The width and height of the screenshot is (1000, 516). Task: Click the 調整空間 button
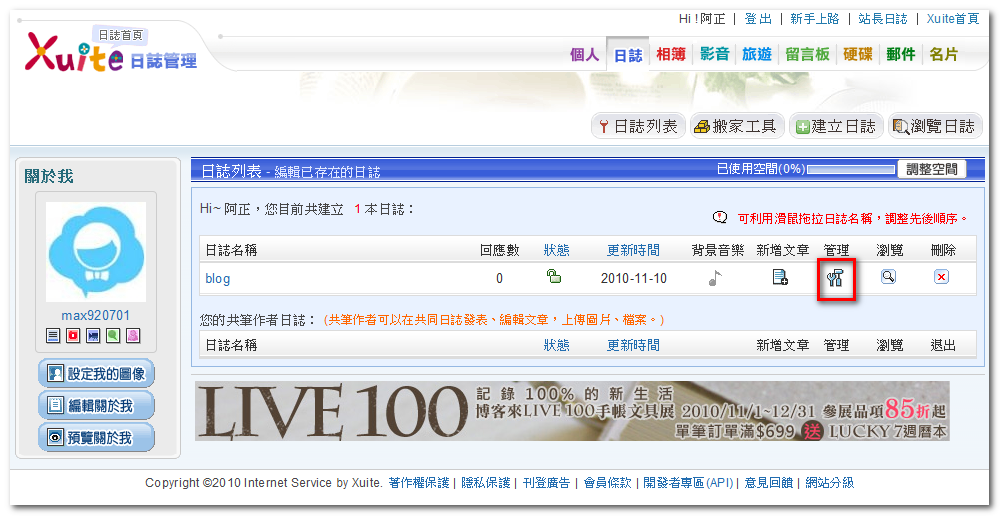[x=932, y=169]
